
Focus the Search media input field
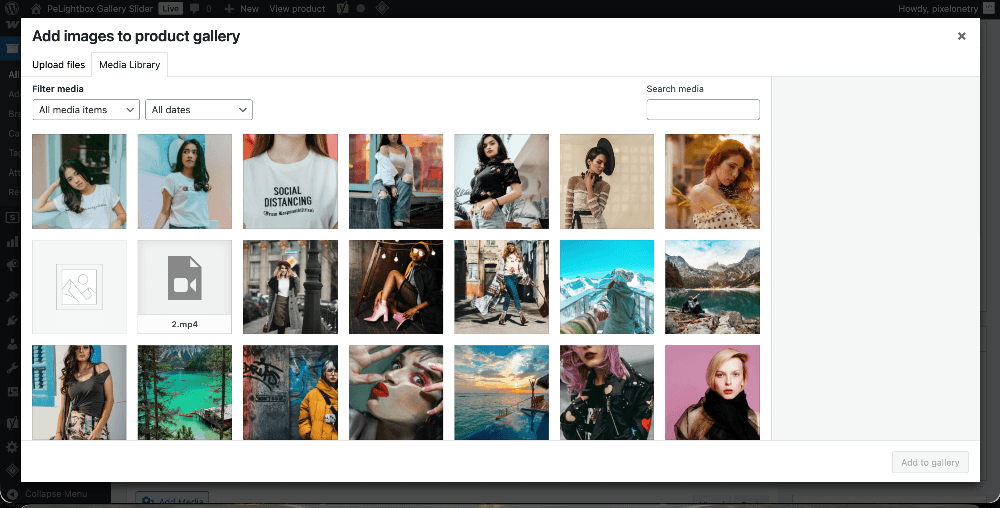pyautogui.click(x=703, y=110)
